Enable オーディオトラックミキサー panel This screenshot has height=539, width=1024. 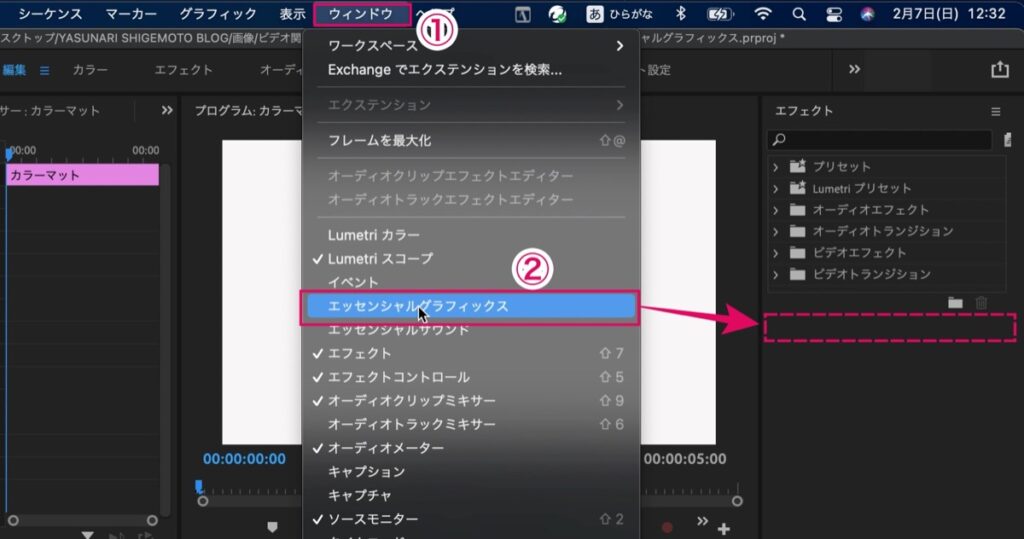point(471,425)
